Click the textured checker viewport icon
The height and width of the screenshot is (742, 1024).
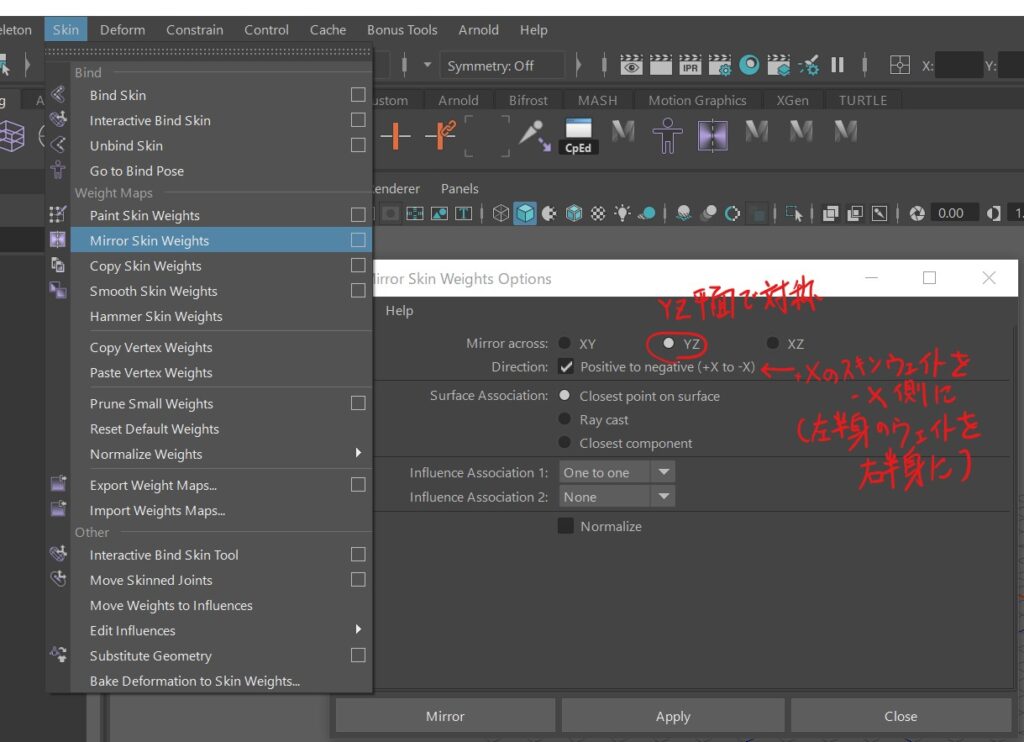click(x=598, y=214)
